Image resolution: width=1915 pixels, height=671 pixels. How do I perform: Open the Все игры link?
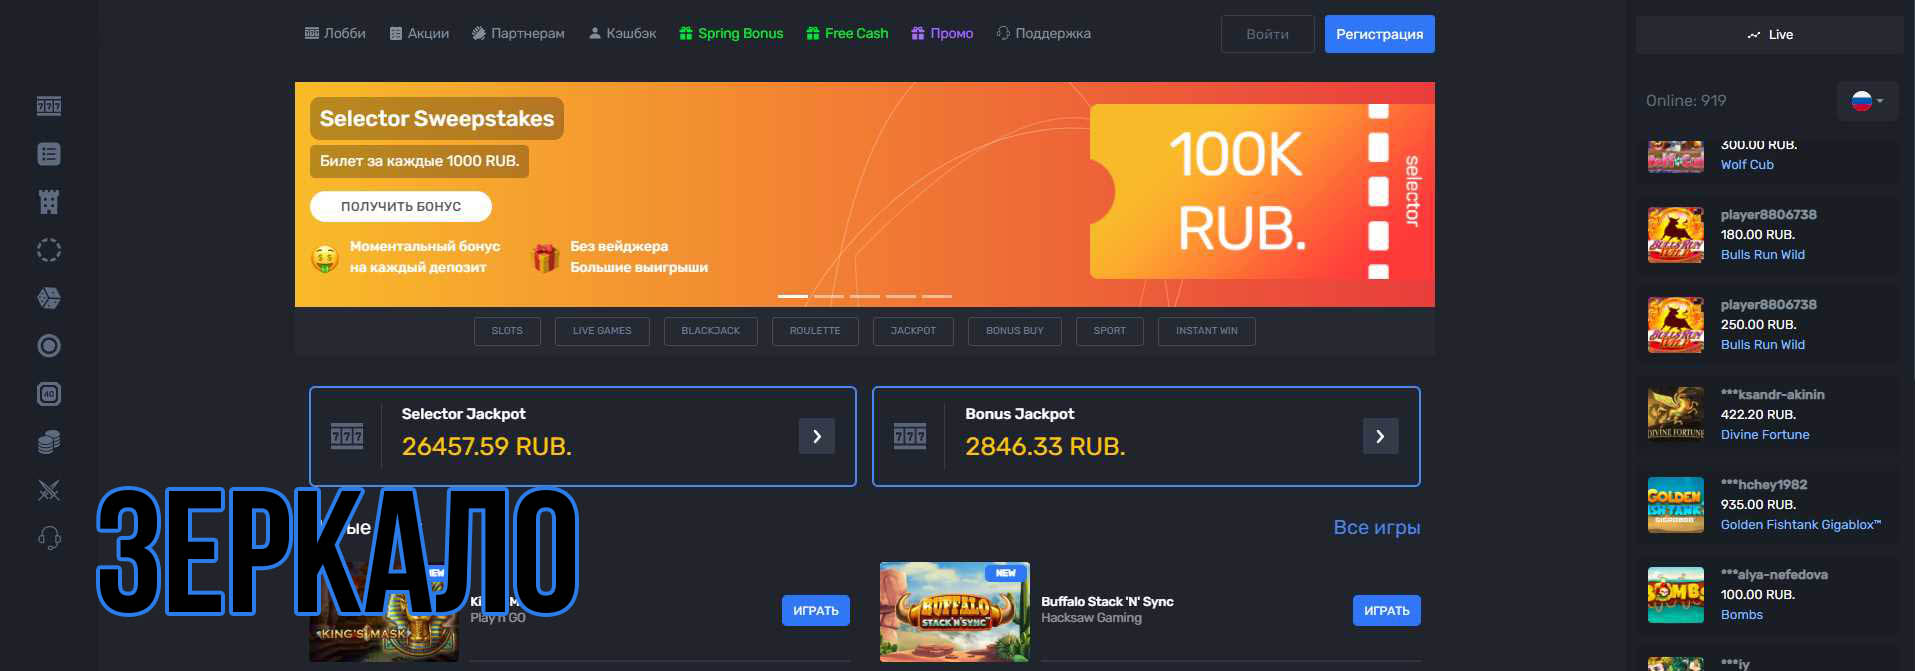(x=1377, y=527)
